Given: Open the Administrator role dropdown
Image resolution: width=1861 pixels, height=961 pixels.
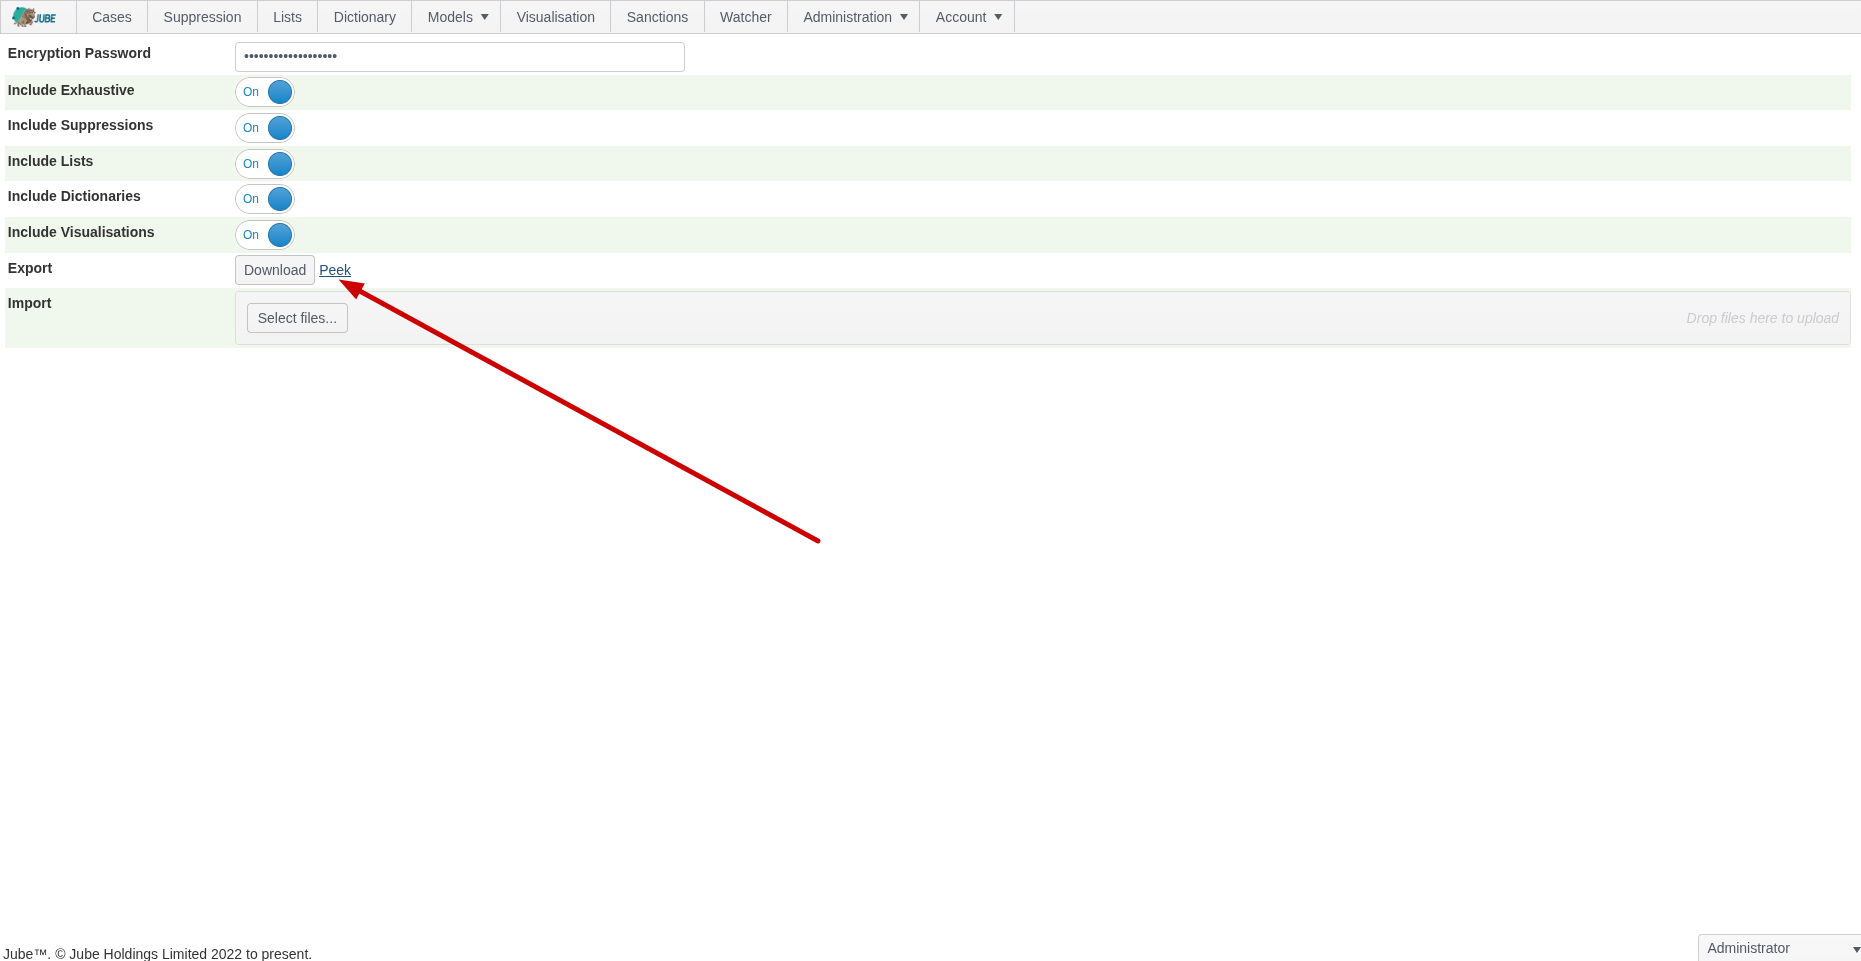Looking at the screenshot, I should coord(1779,948).
